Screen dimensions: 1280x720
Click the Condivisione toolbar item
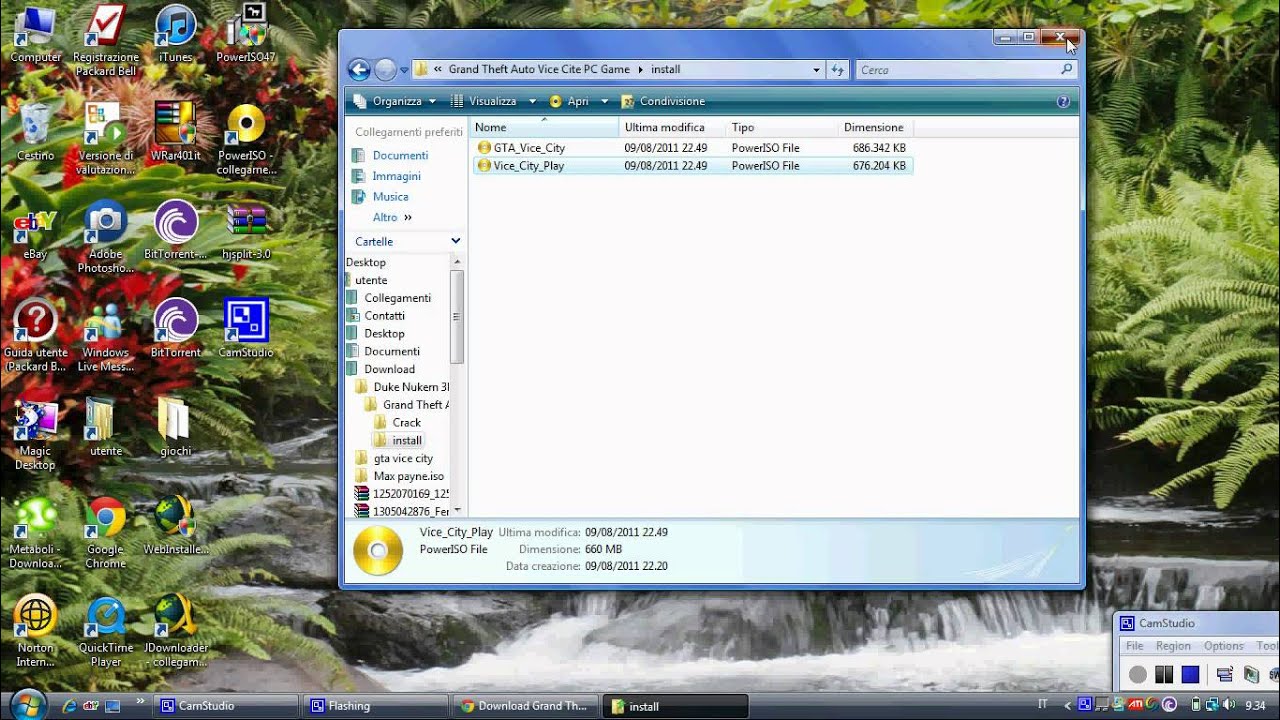pos(663,101)
